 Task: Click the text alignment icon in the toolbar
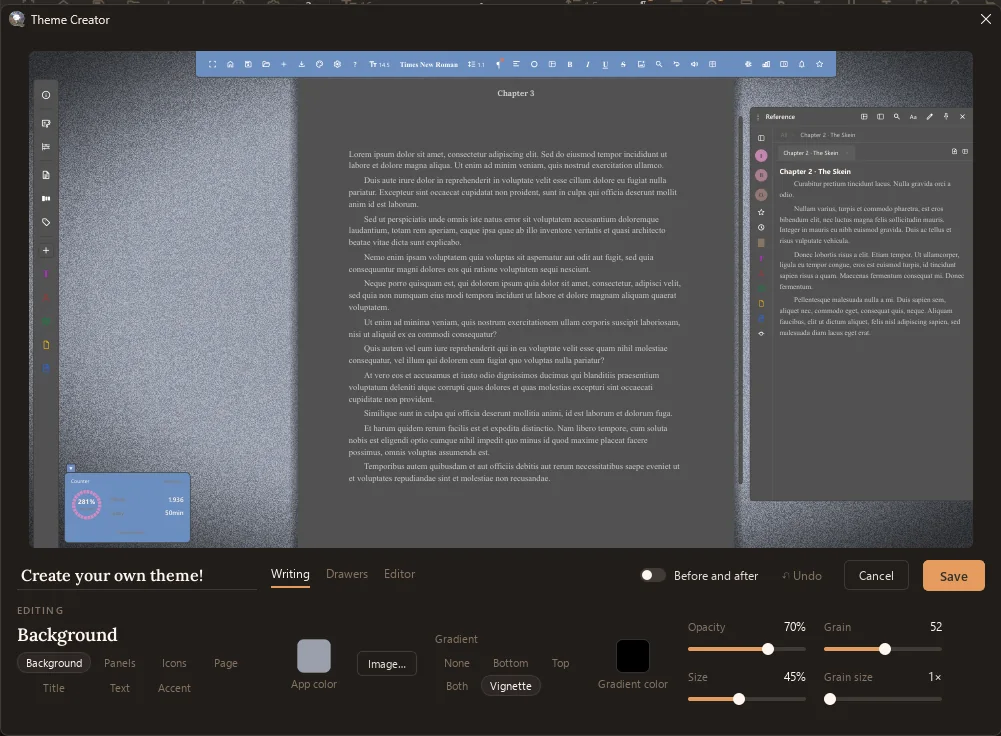click(516, 64)
